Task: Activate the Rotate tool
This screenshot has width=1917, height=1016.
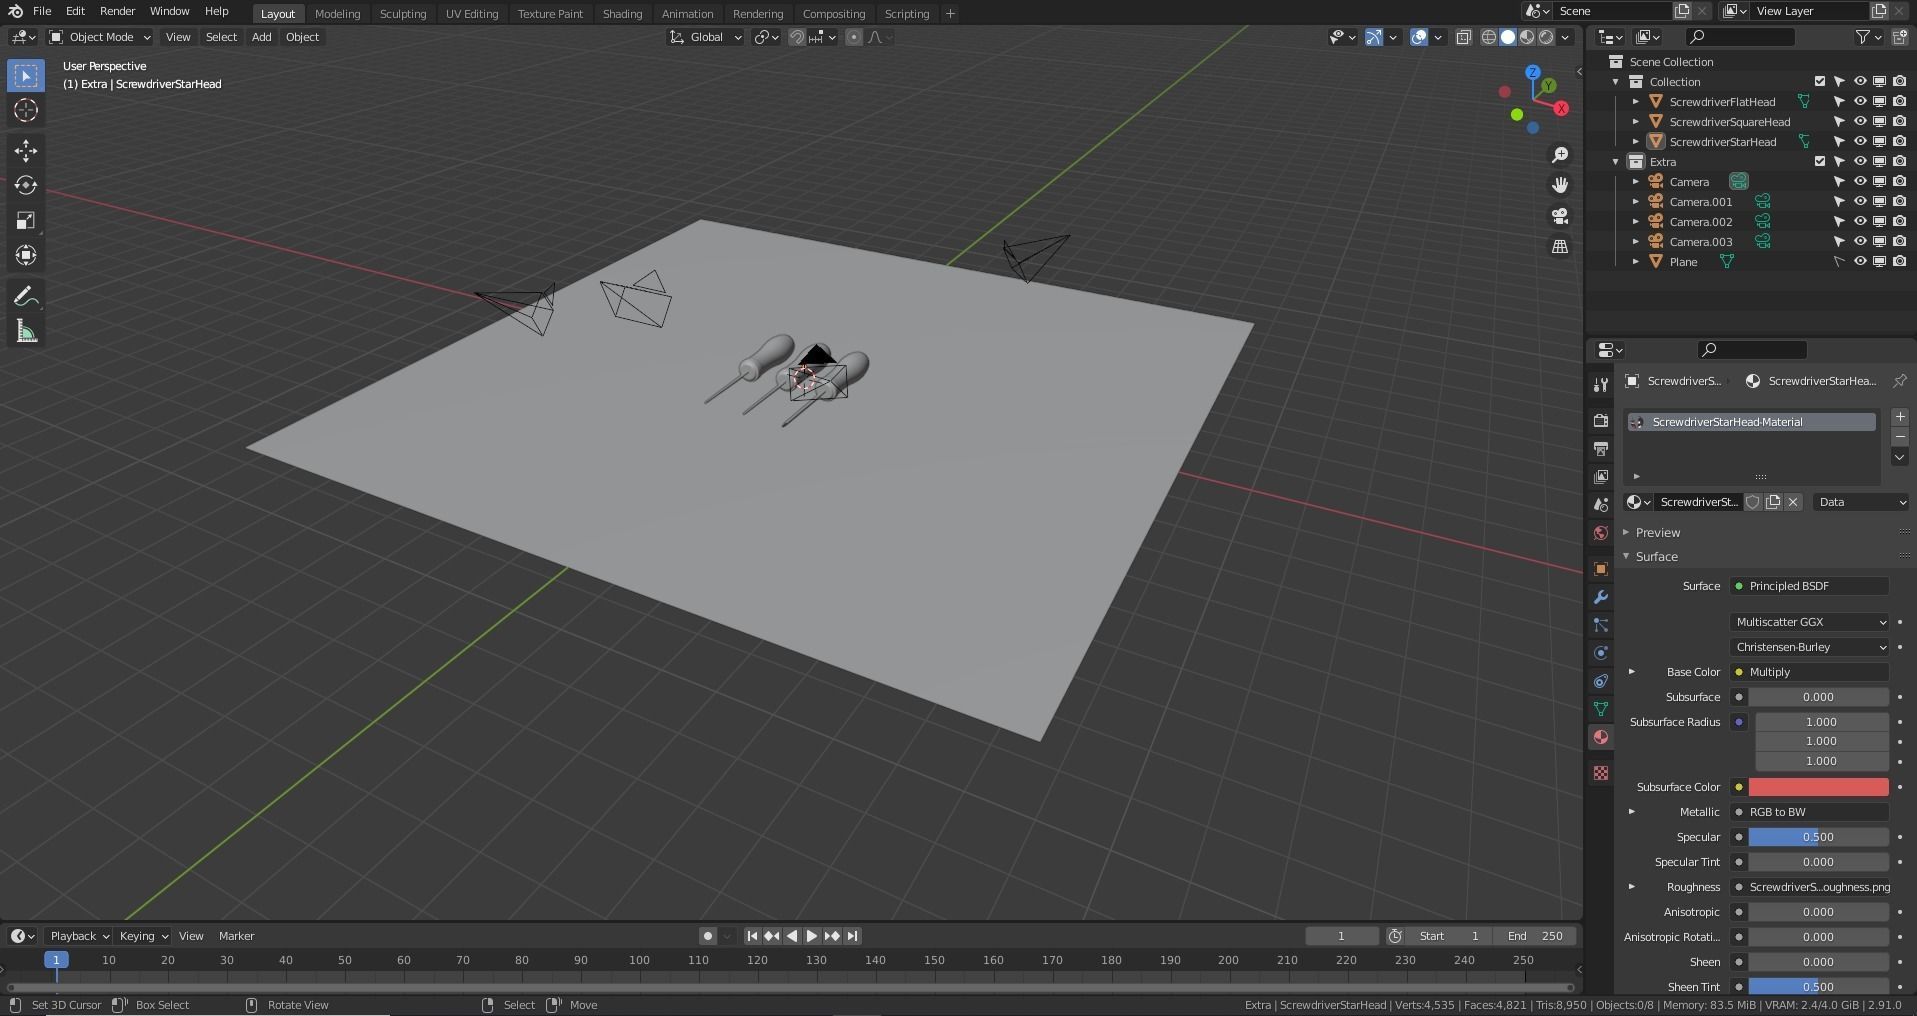Action: pyautogui.click(x=26, y=186)
